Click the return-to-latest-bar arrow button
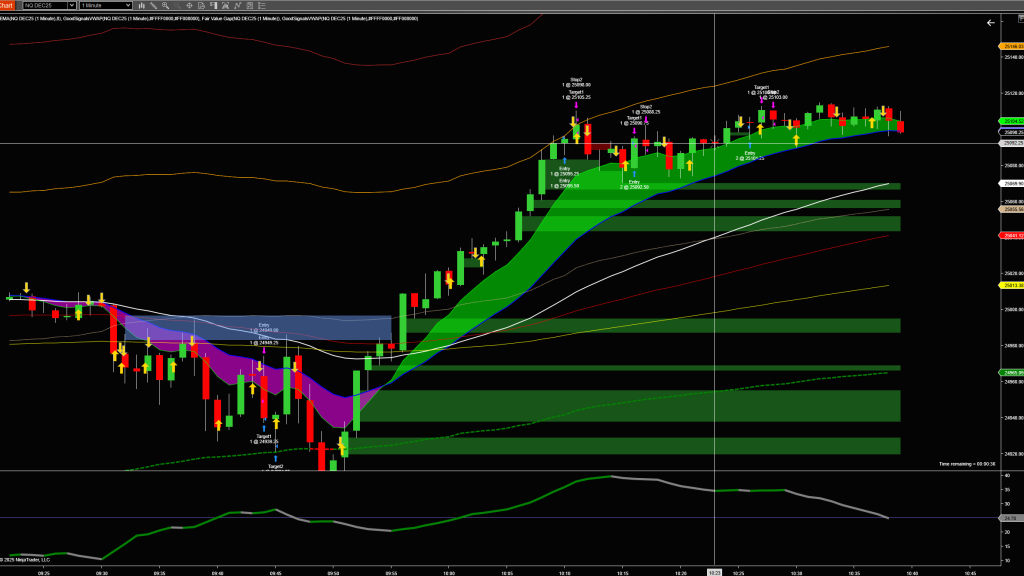Image resolution: width=1024 pixels, height=576 pixels. (x=990, y=22)
